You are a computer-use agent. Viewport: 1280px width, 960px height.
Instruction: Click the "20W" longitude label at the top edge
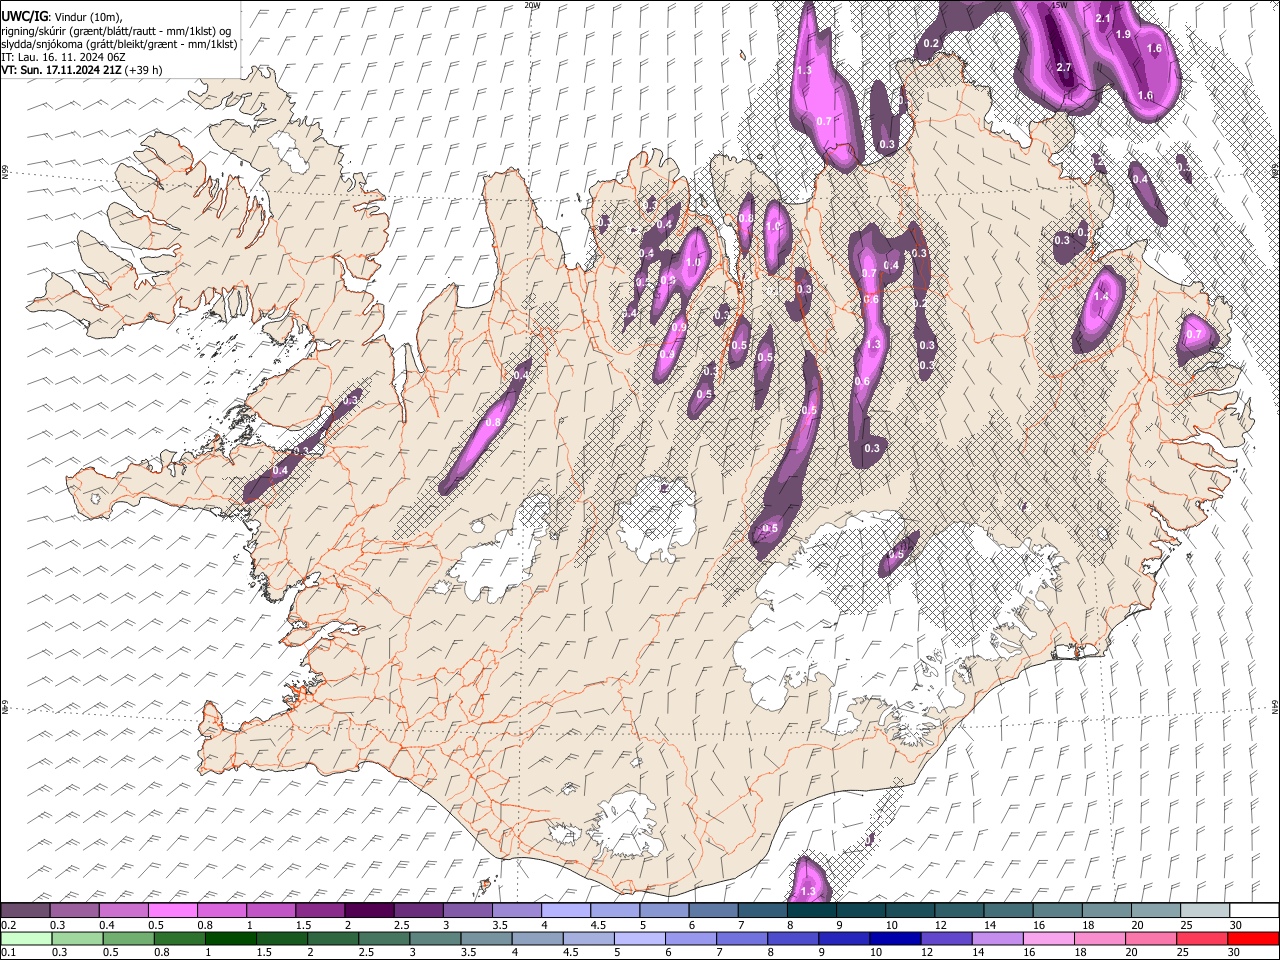tap(532, 5)
